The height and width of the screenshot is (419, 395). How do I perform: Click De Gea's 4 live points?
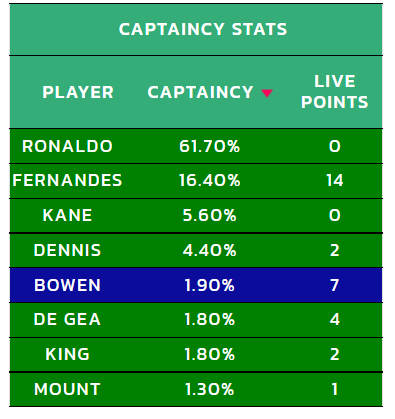click(x=335, y=319)
